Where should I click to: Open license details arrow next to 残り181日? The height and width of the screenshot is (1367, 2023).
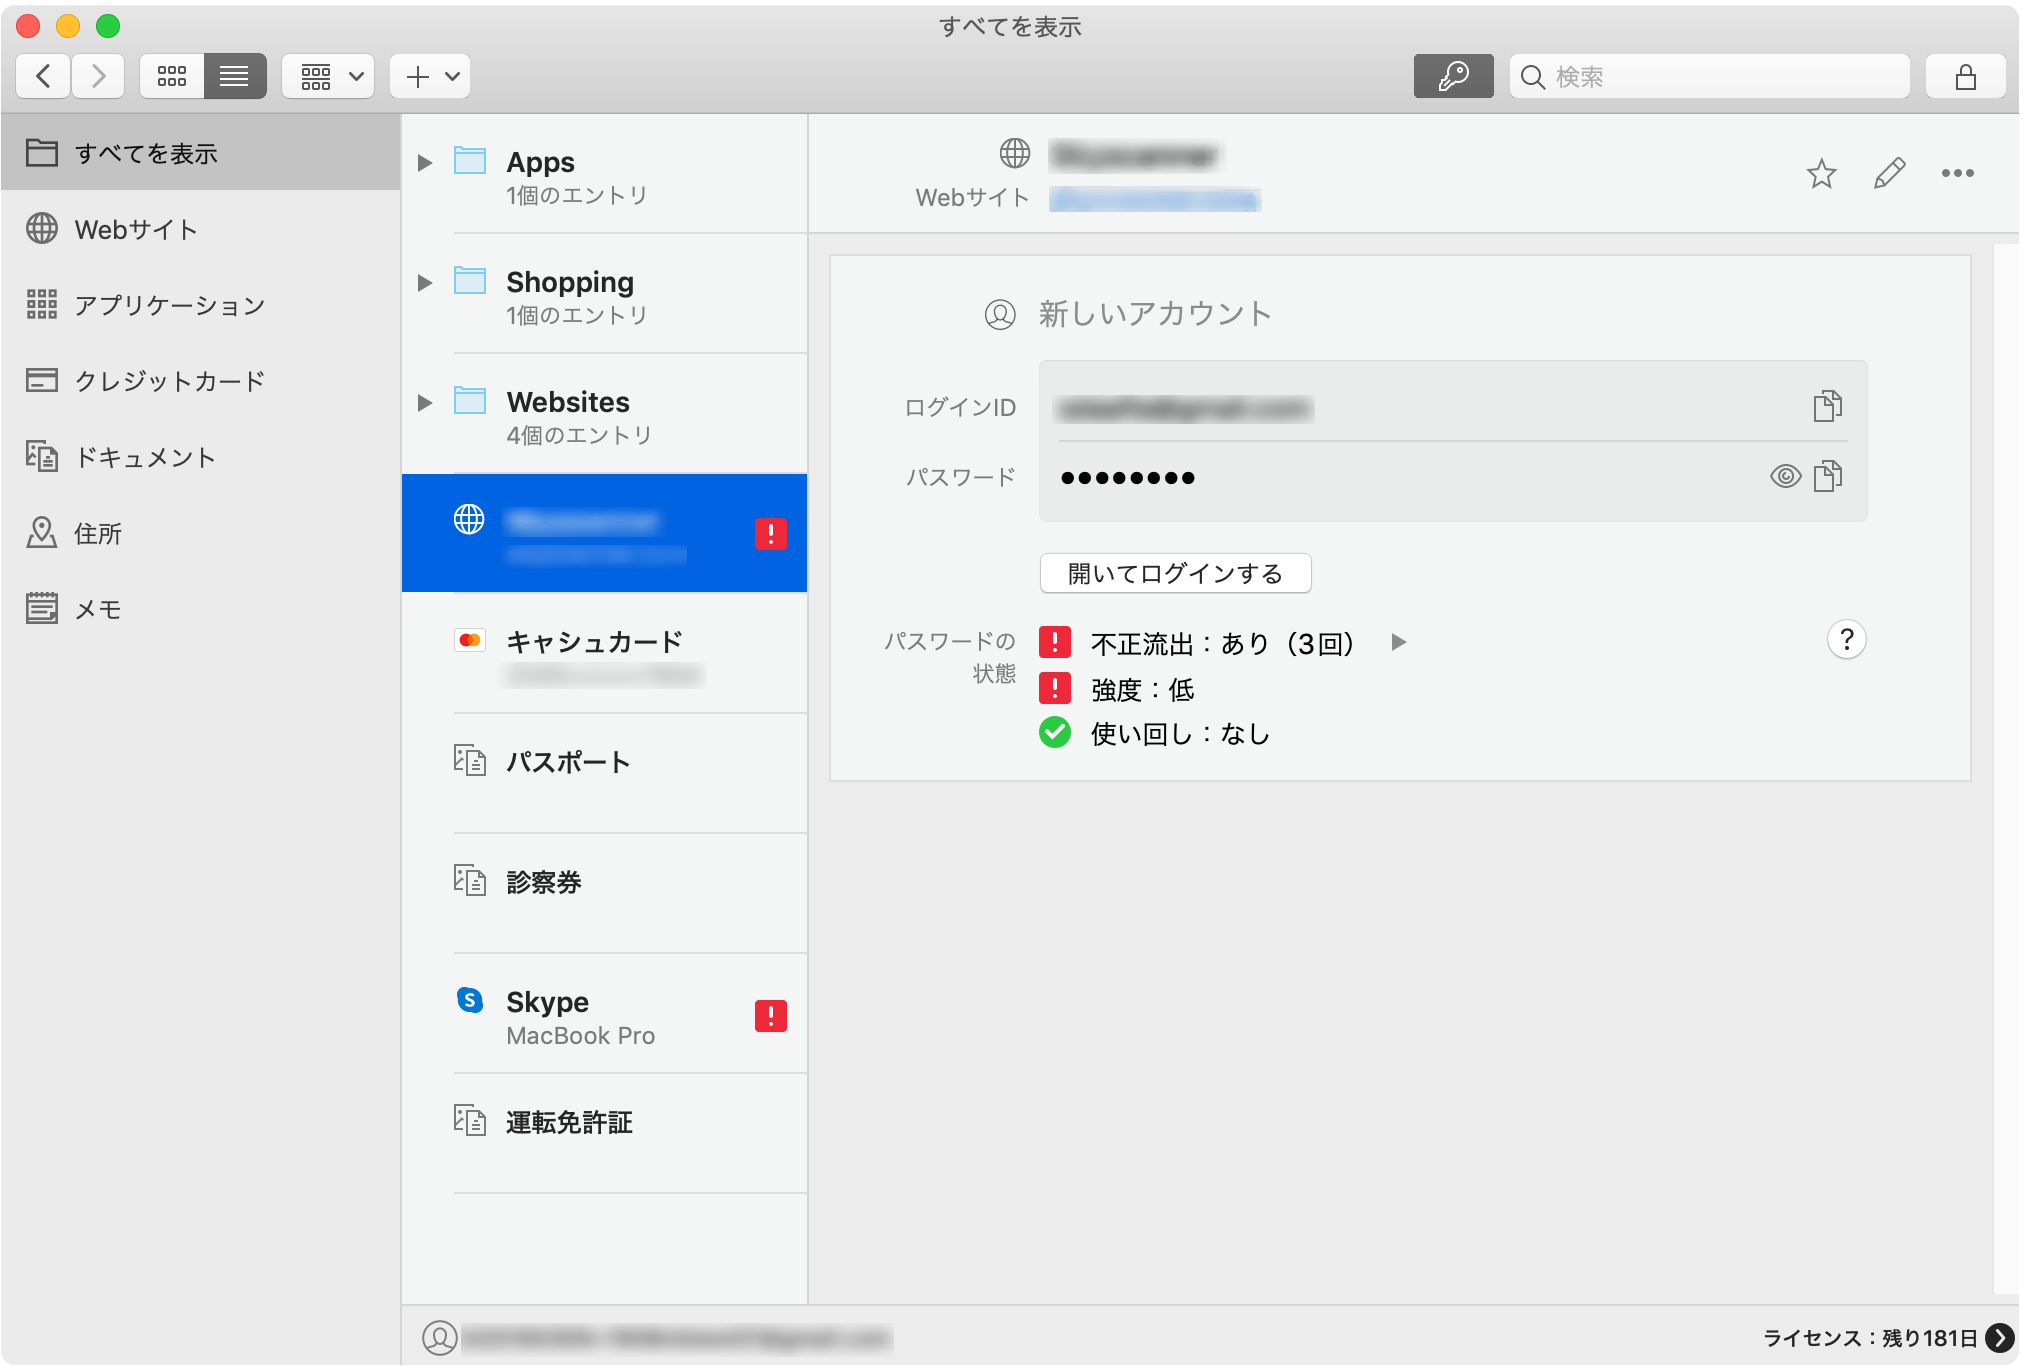click(x=2000, y=1338)
